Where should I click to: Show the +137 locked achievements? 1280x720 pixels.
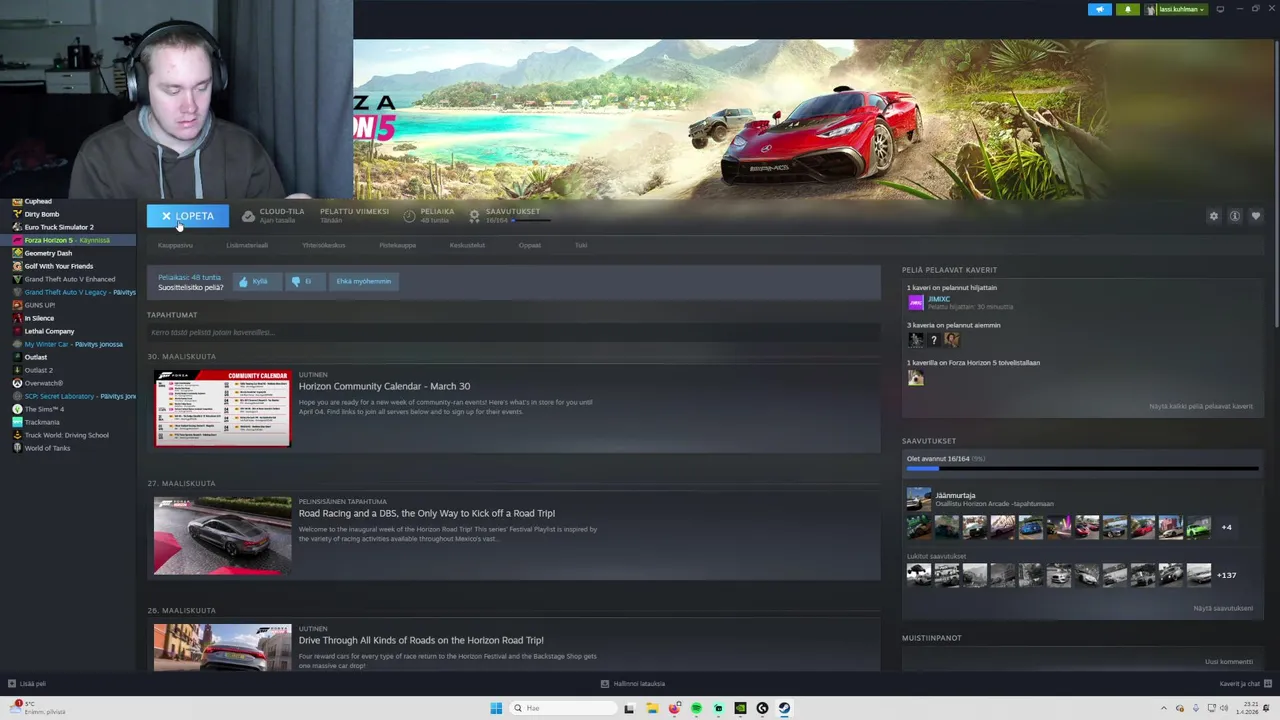[1226, 575]
